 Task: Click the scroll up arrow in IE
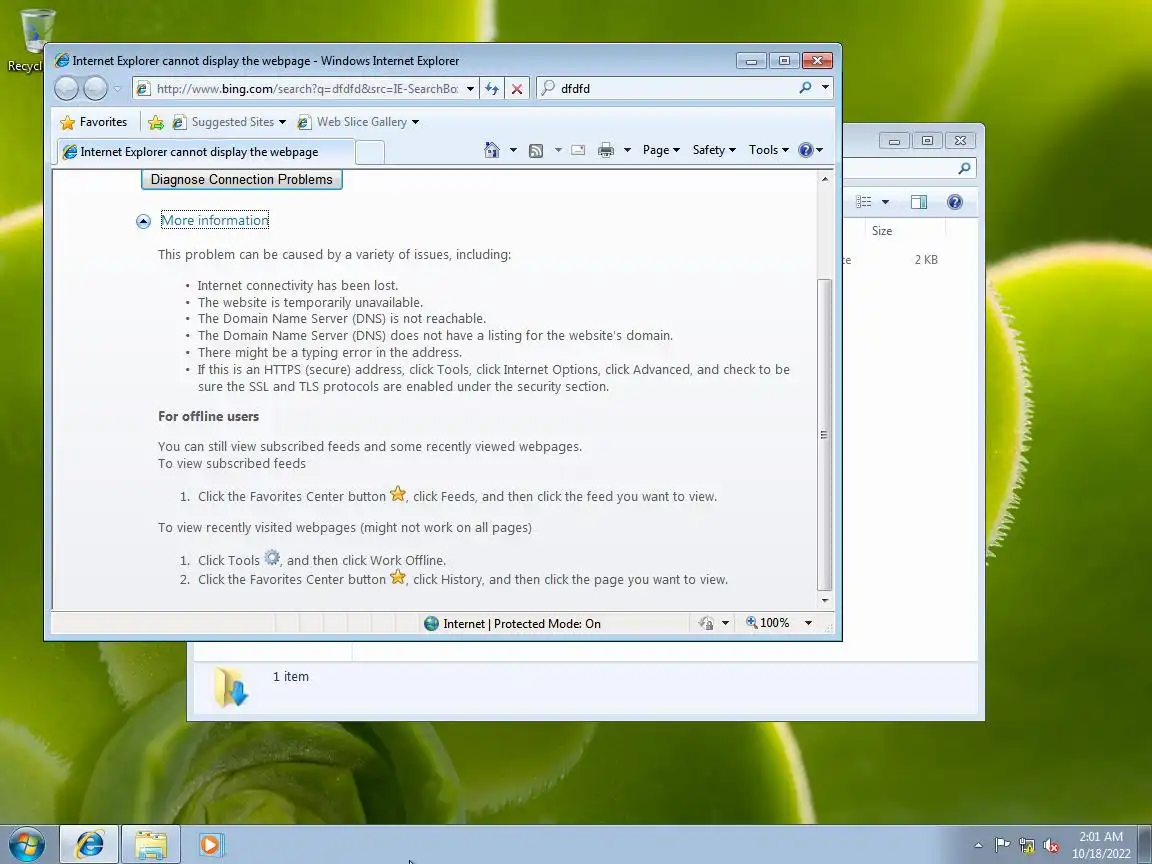(824, 179)
